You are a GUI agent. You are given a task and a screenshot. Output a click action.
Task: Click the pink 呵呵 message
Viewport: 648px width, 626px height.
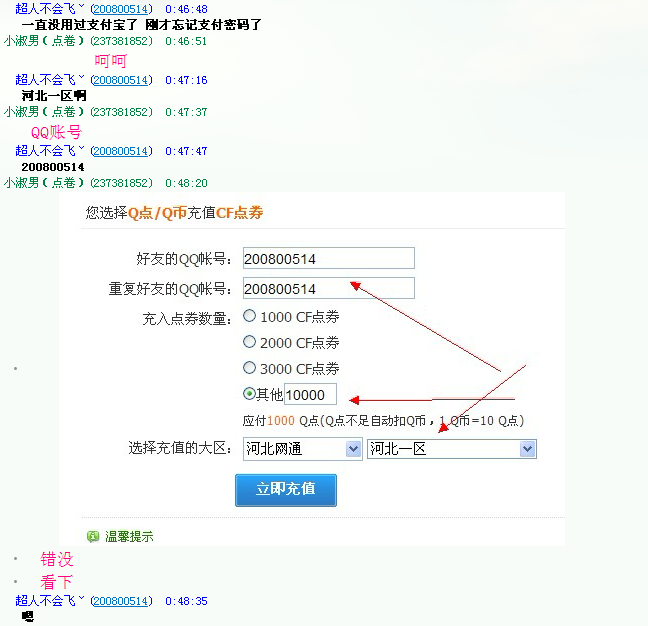tap(110, 61)
